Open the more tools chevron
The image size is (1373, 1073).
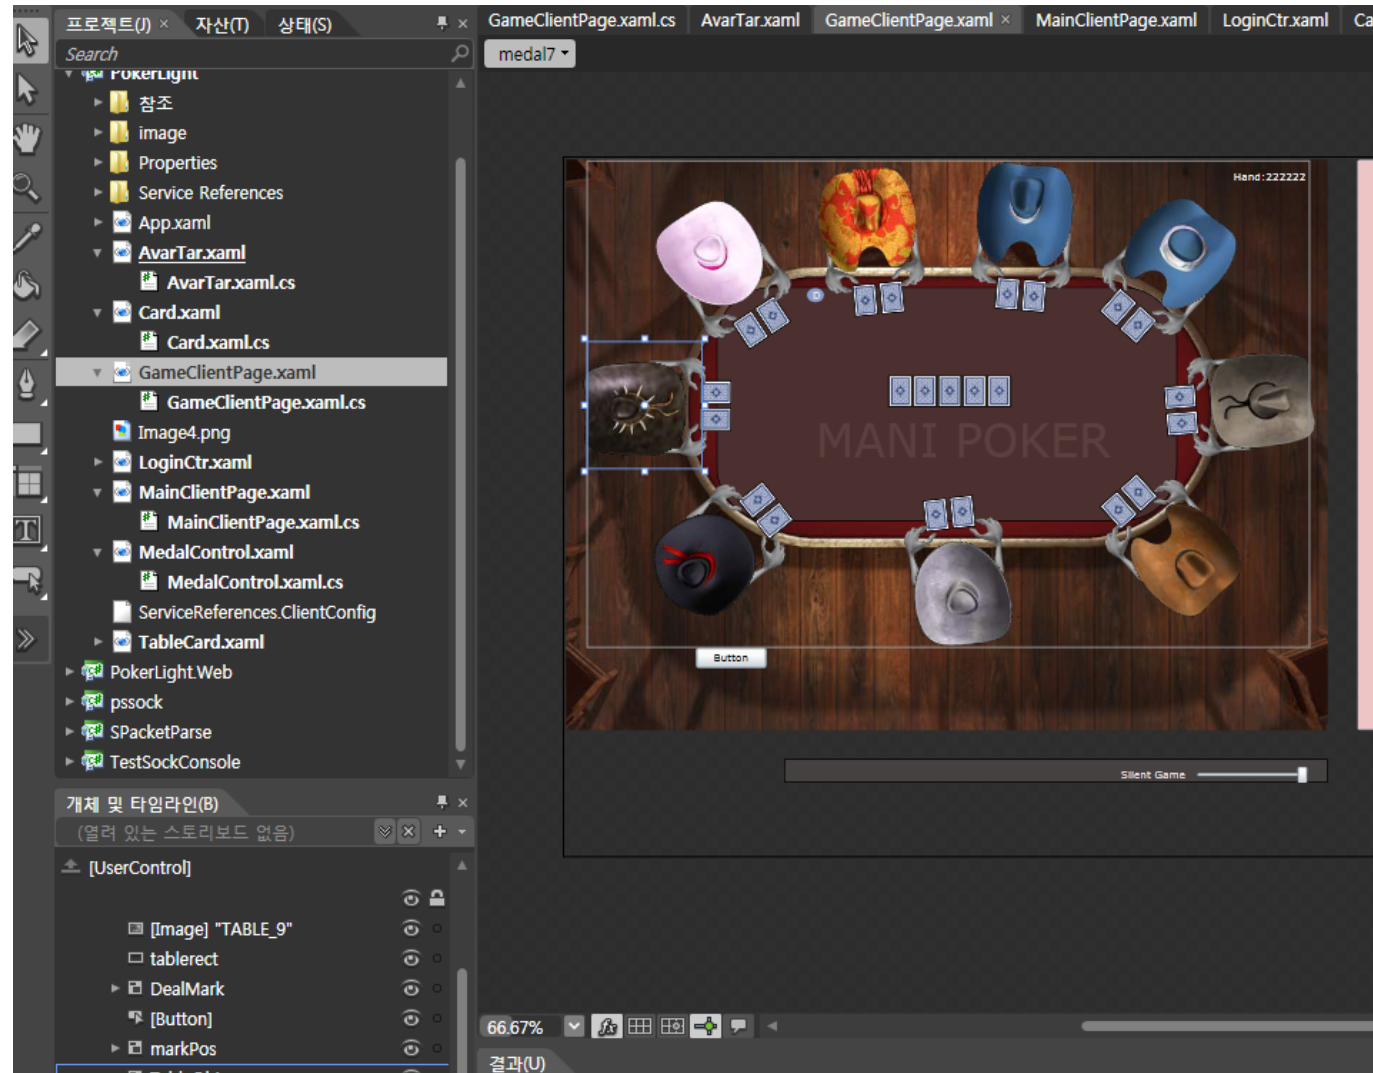pyautogui.click(x=26, y=639)
